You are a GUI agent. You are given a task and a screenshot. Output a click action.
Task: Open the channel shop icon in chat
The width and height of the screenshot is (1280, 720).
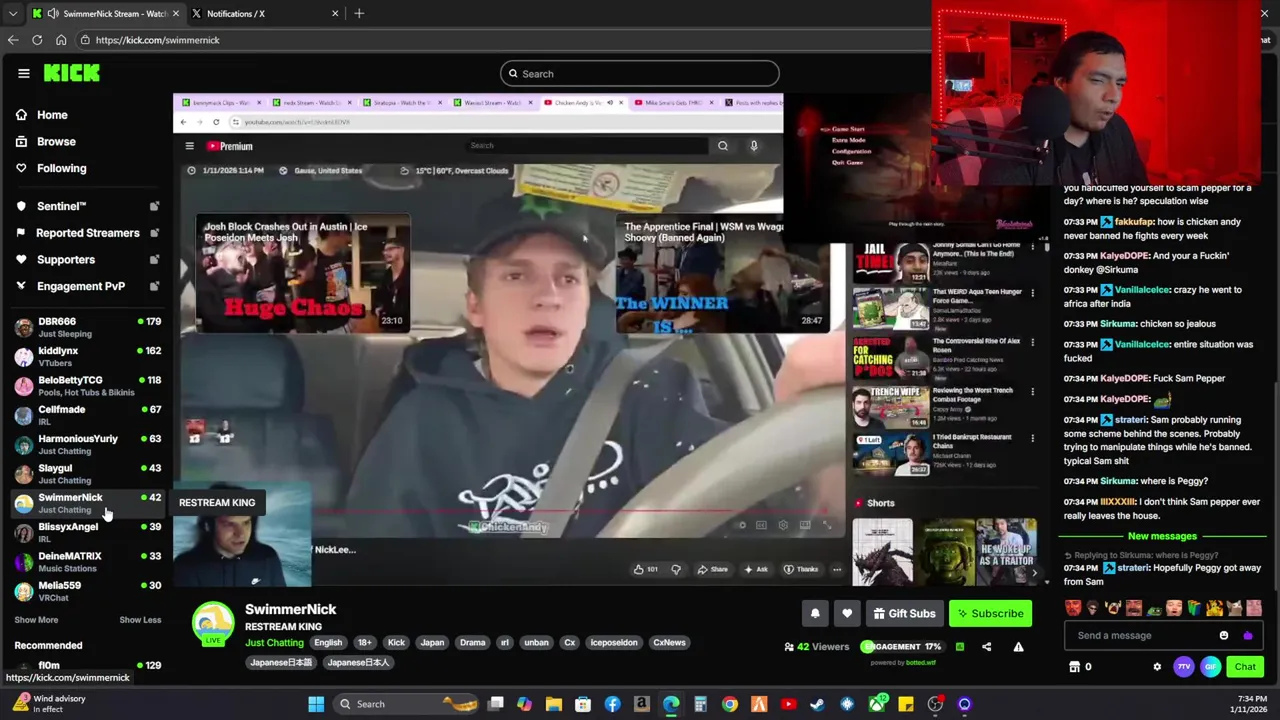[1075, 667]
